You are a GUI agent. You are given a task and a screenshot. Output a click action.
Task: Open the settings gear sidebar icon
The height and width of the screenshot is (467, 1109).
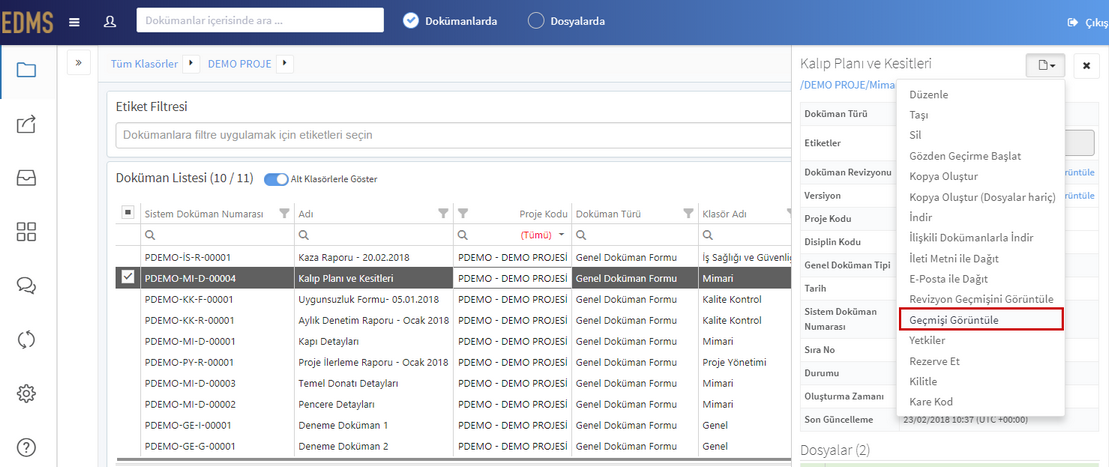(26, 393)
